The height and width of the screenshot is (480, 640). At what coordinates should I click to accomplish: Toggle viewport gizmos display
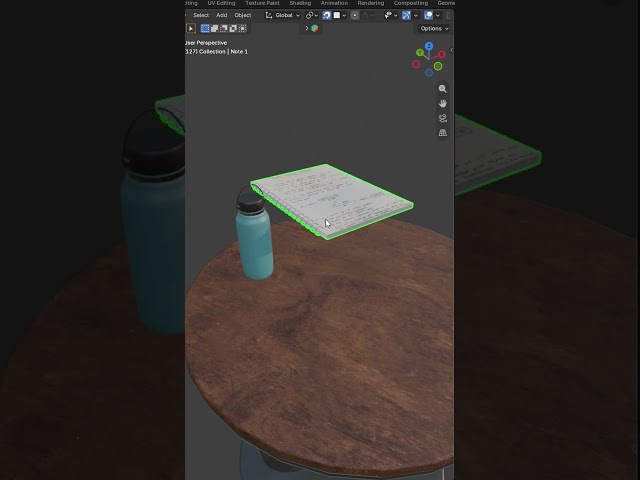point(407,15)
